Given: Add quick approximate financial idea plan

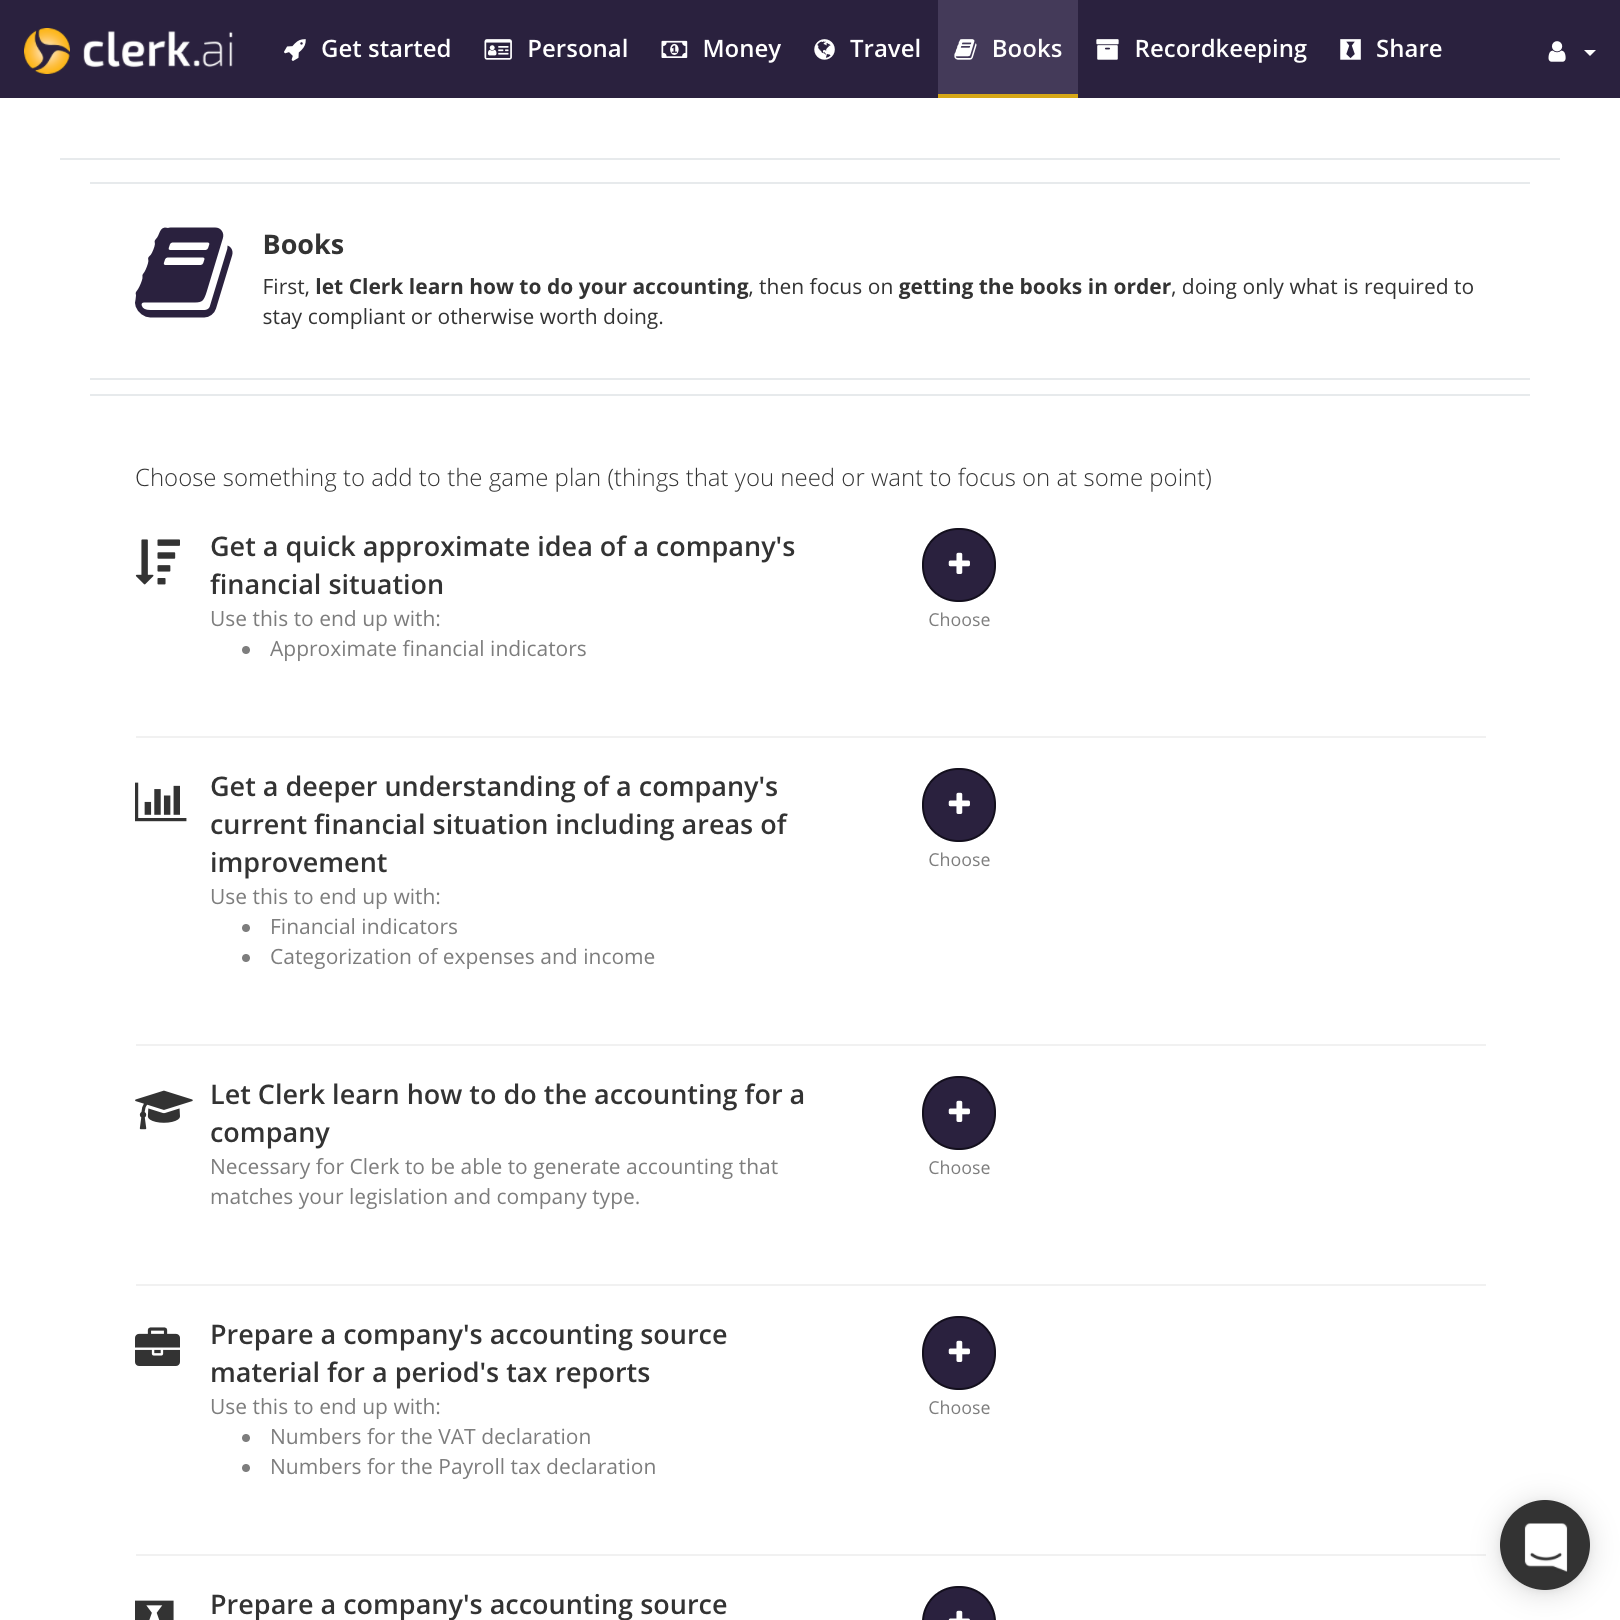Looking at the screenshot, I should (958, 565).
